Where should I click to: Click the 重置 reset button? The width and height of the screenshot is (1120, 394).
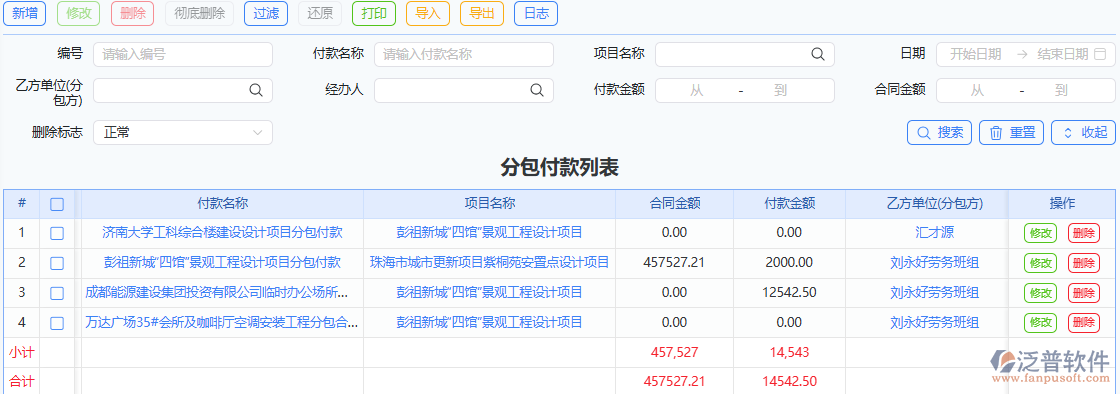pos(1011,132)
